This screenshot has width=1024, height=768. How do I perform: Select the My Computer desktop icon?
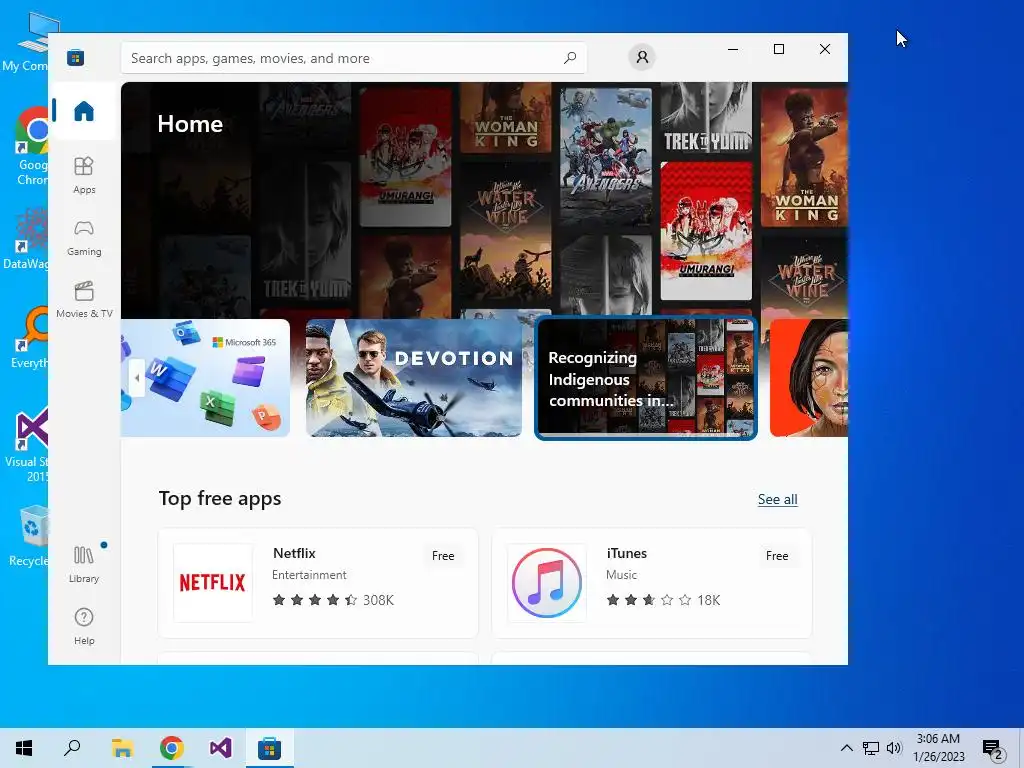(x=26, y=42)
